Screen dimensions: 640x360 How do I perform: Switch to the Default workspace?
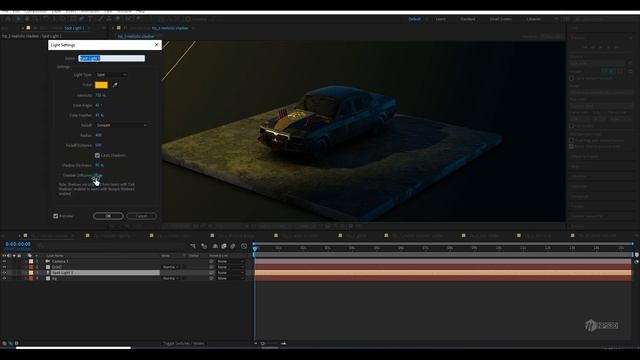click(414, 19)
